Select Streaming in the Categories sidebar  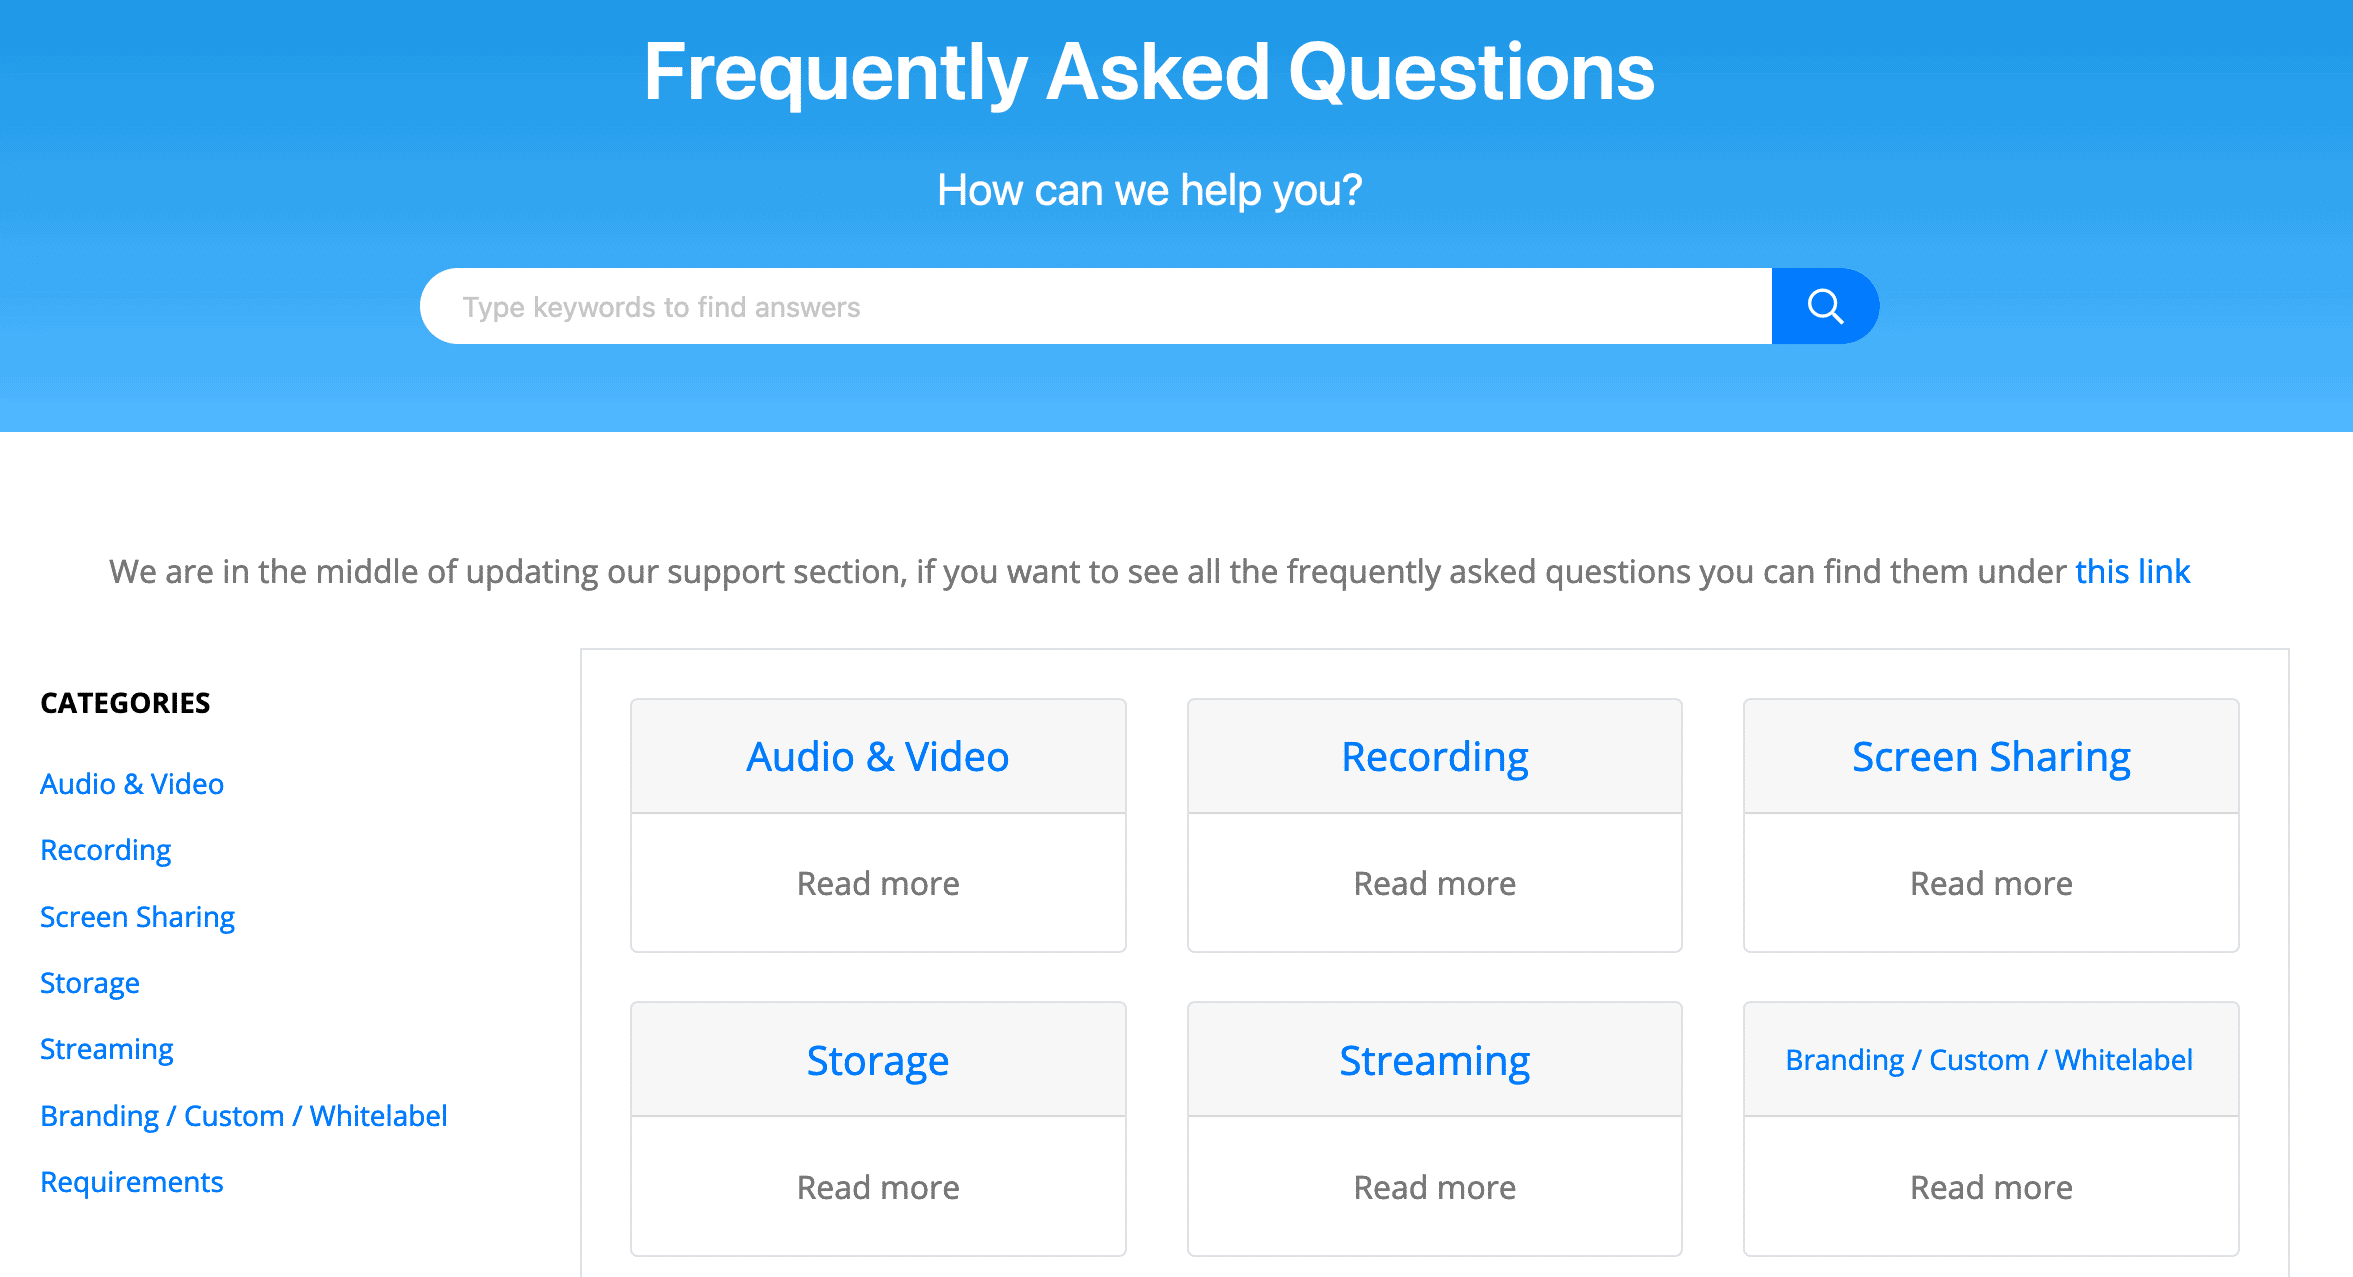pos(106,1049)
